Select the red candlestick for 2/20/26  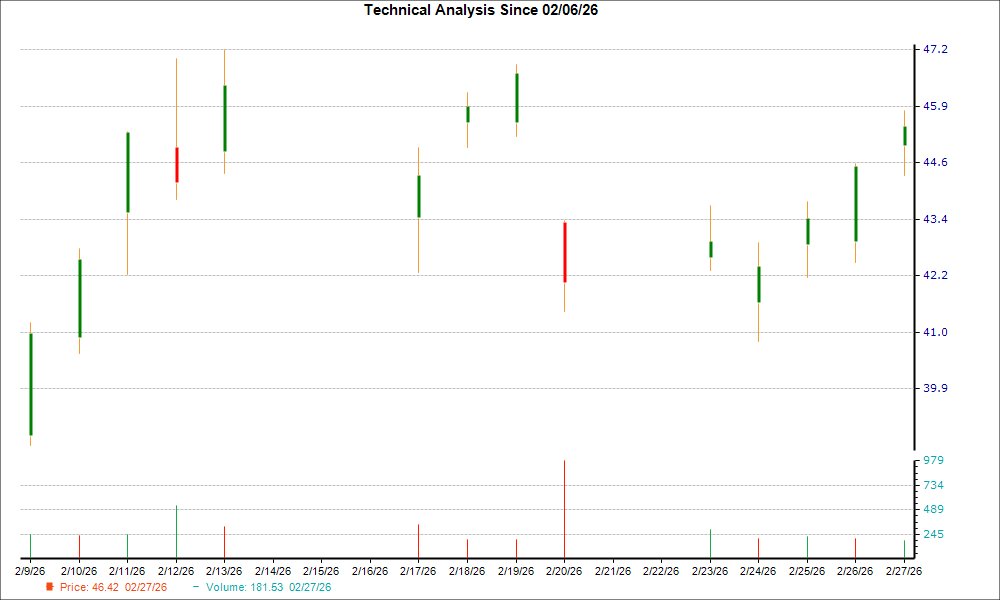567,250
